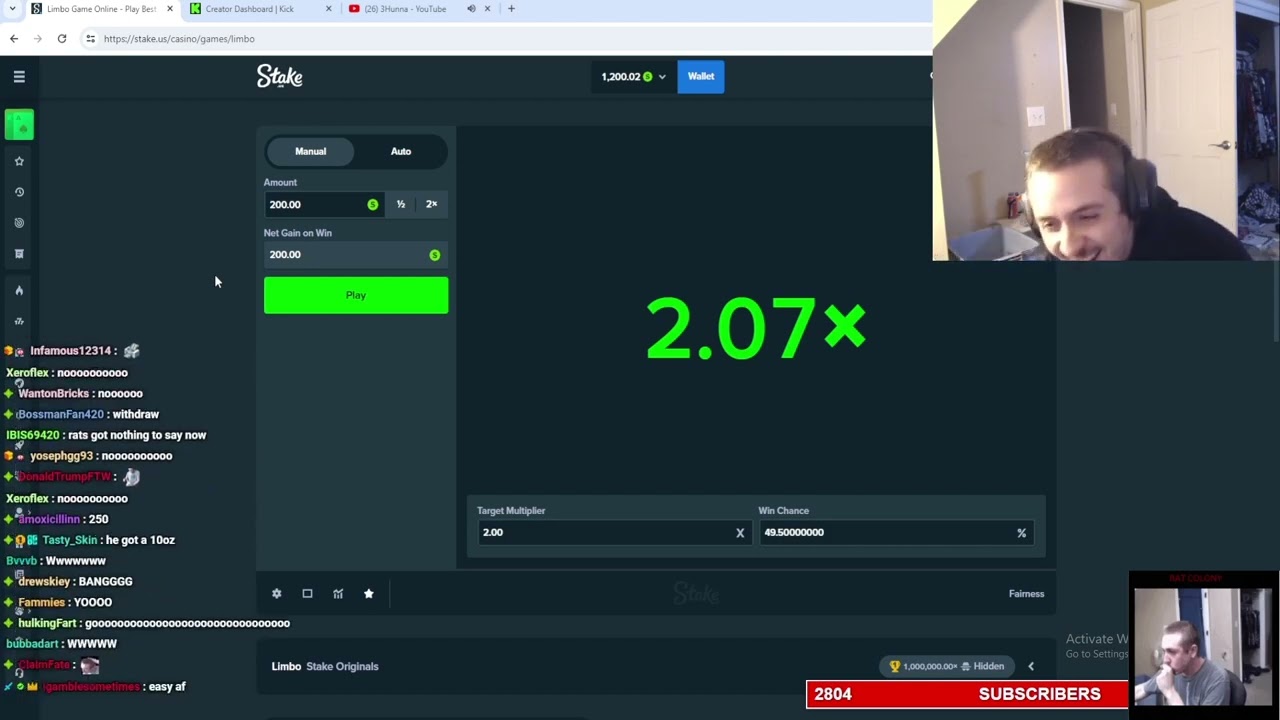Click the green Play button
This screenshot has height=720, width=1280.
pyautogui.click(x=356, y=295)
